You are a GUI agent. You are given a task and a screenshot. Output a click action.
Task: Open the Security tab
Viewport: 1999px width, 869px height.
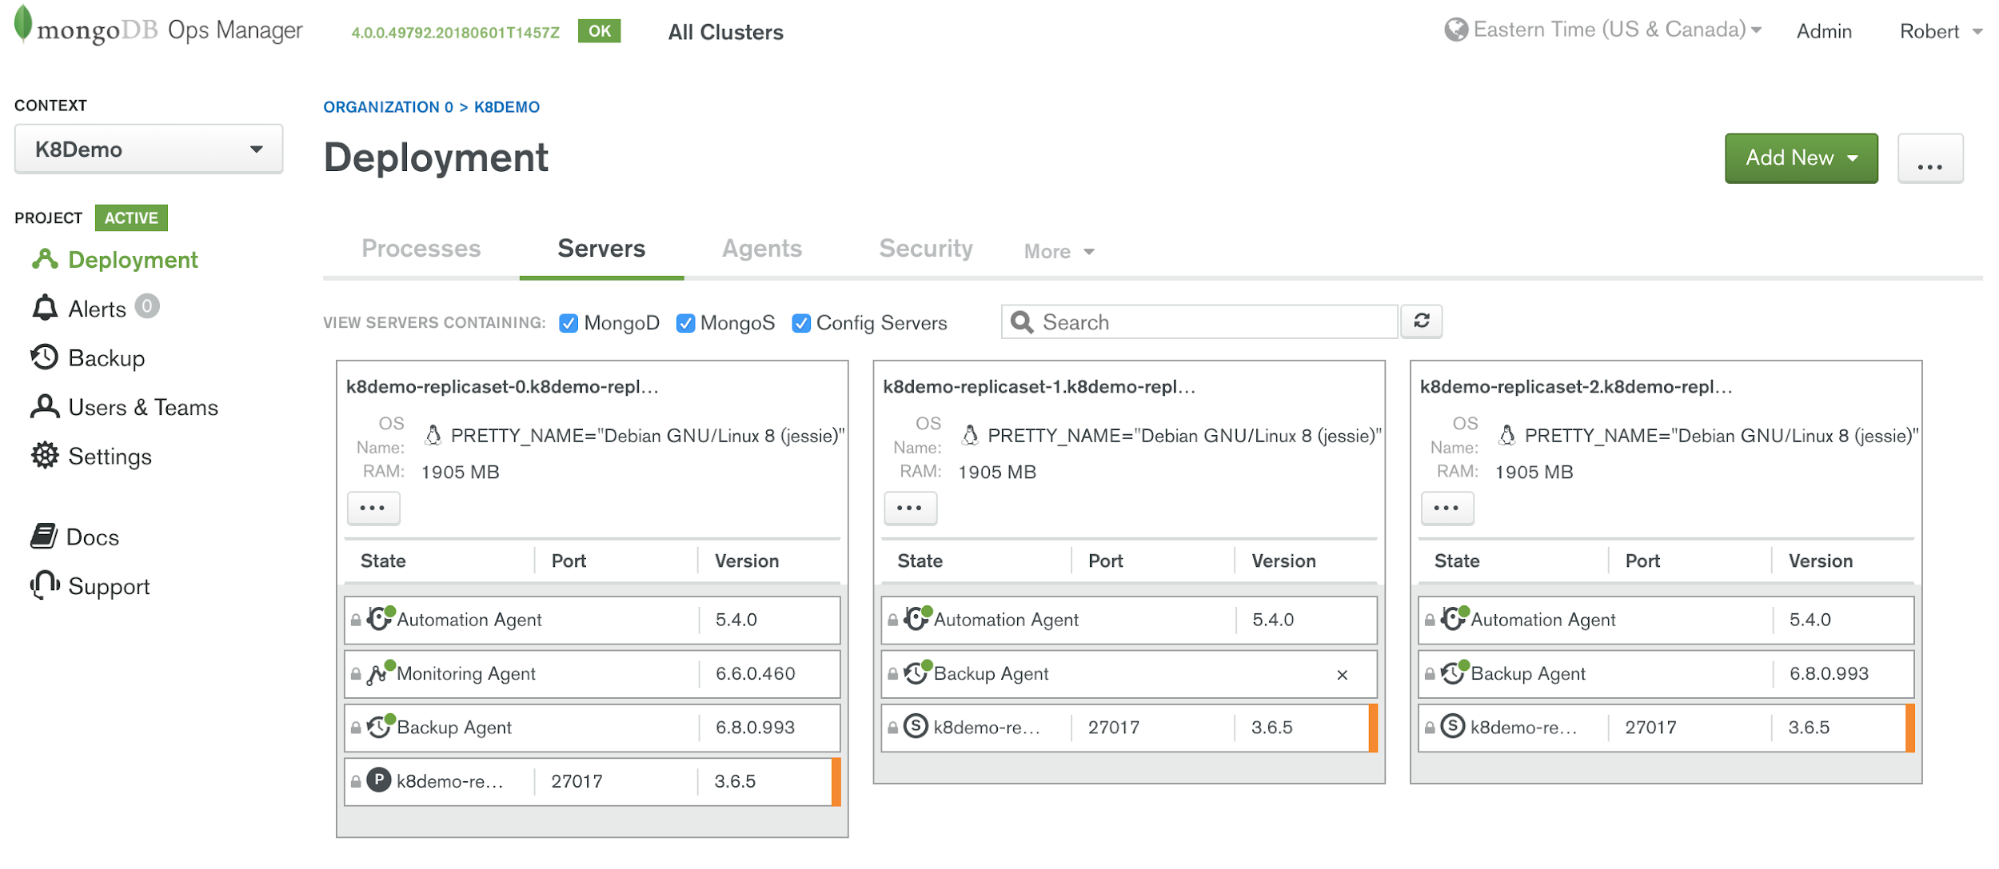click(926, 249)
